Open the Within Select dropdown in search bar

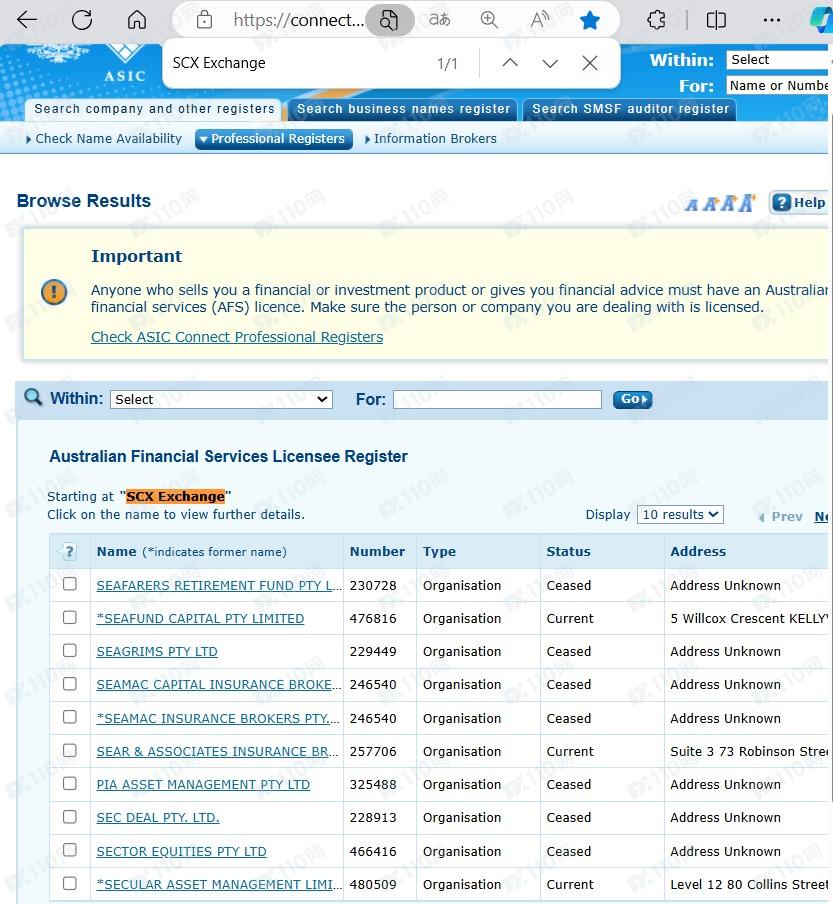[x=221, y=399]
